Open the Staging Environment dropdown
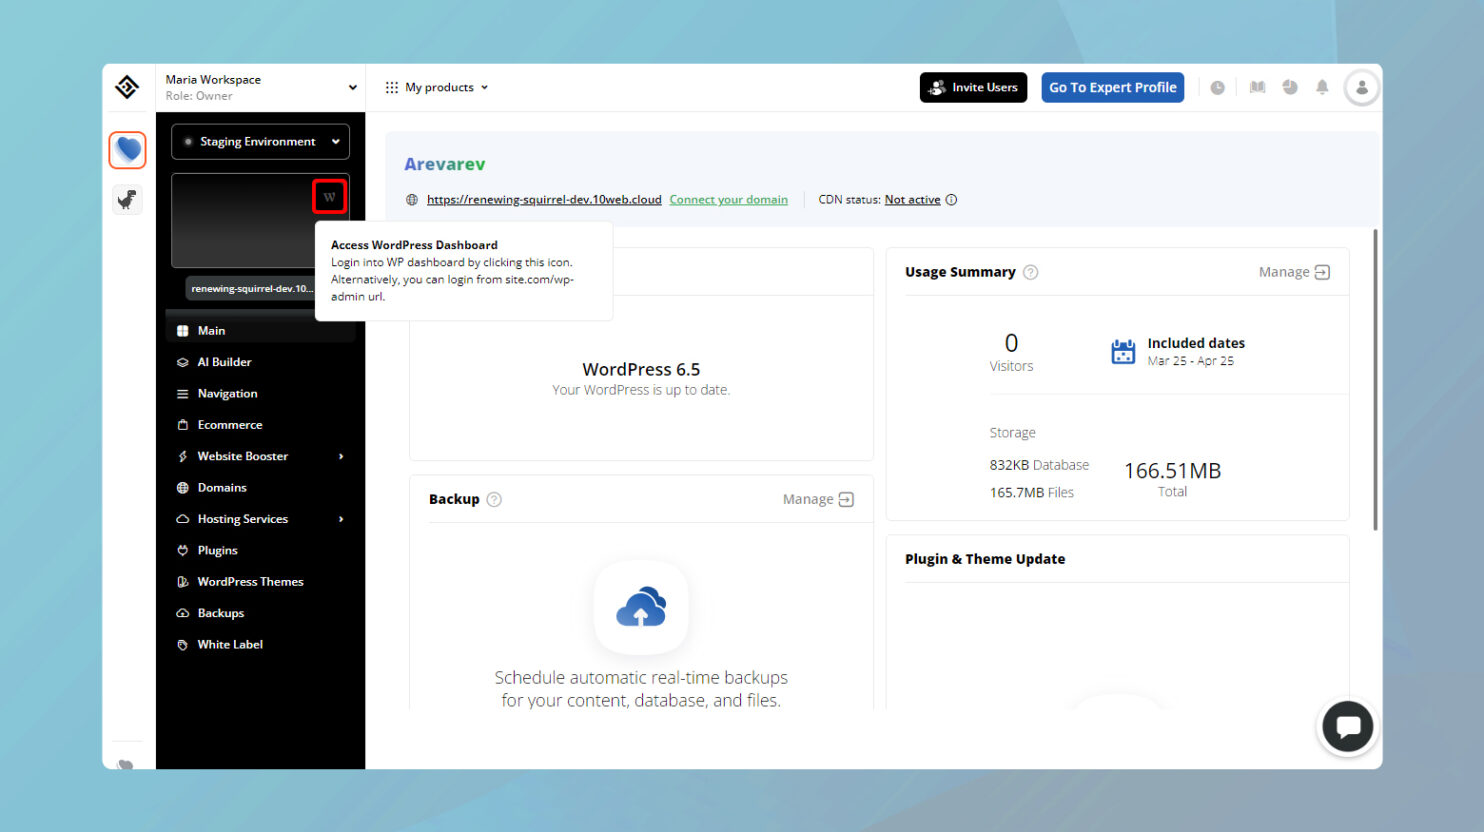 click(259, 141)
